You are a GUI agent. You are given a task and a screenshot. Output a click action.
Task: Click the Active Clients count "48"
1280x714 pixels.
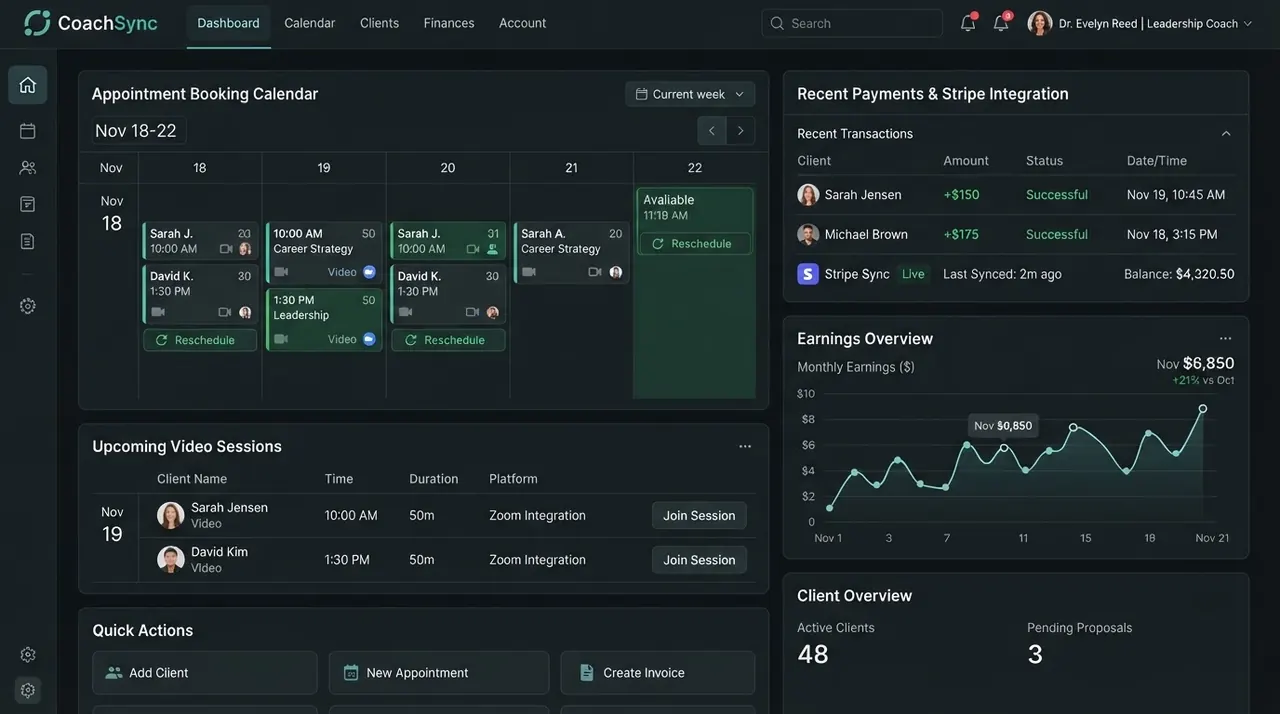(x=813, y=654)
